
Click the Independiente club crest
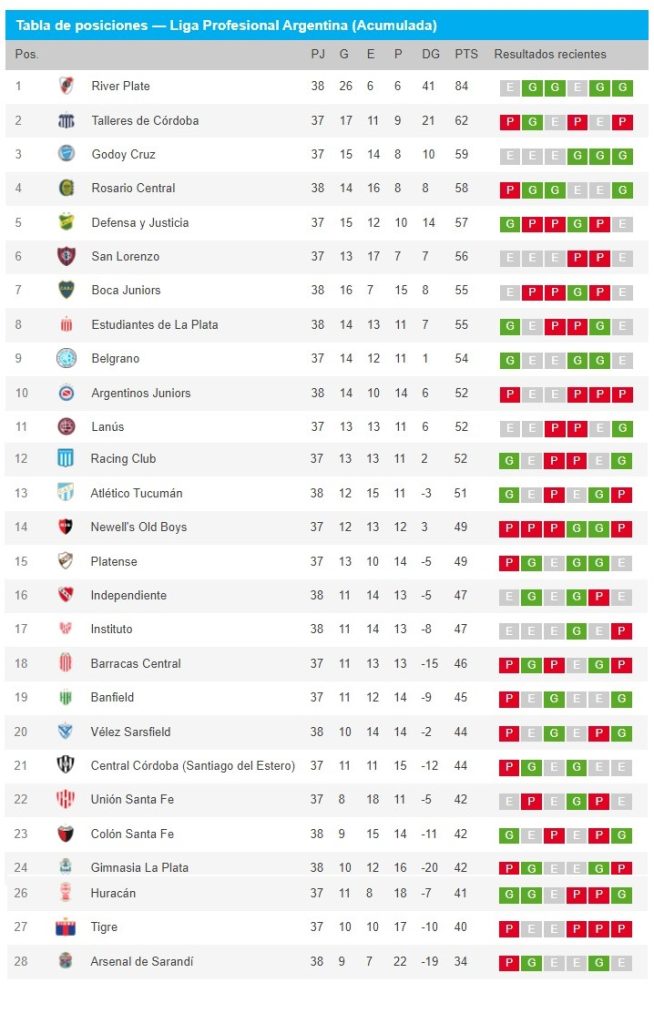pos(65,595)
